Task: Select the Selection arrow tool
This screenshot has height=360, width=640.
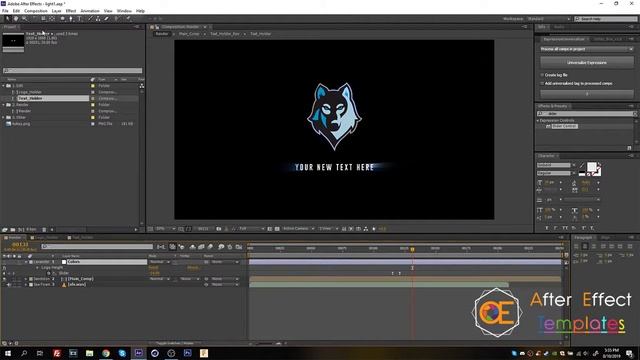Action: (x=7, y=18)
